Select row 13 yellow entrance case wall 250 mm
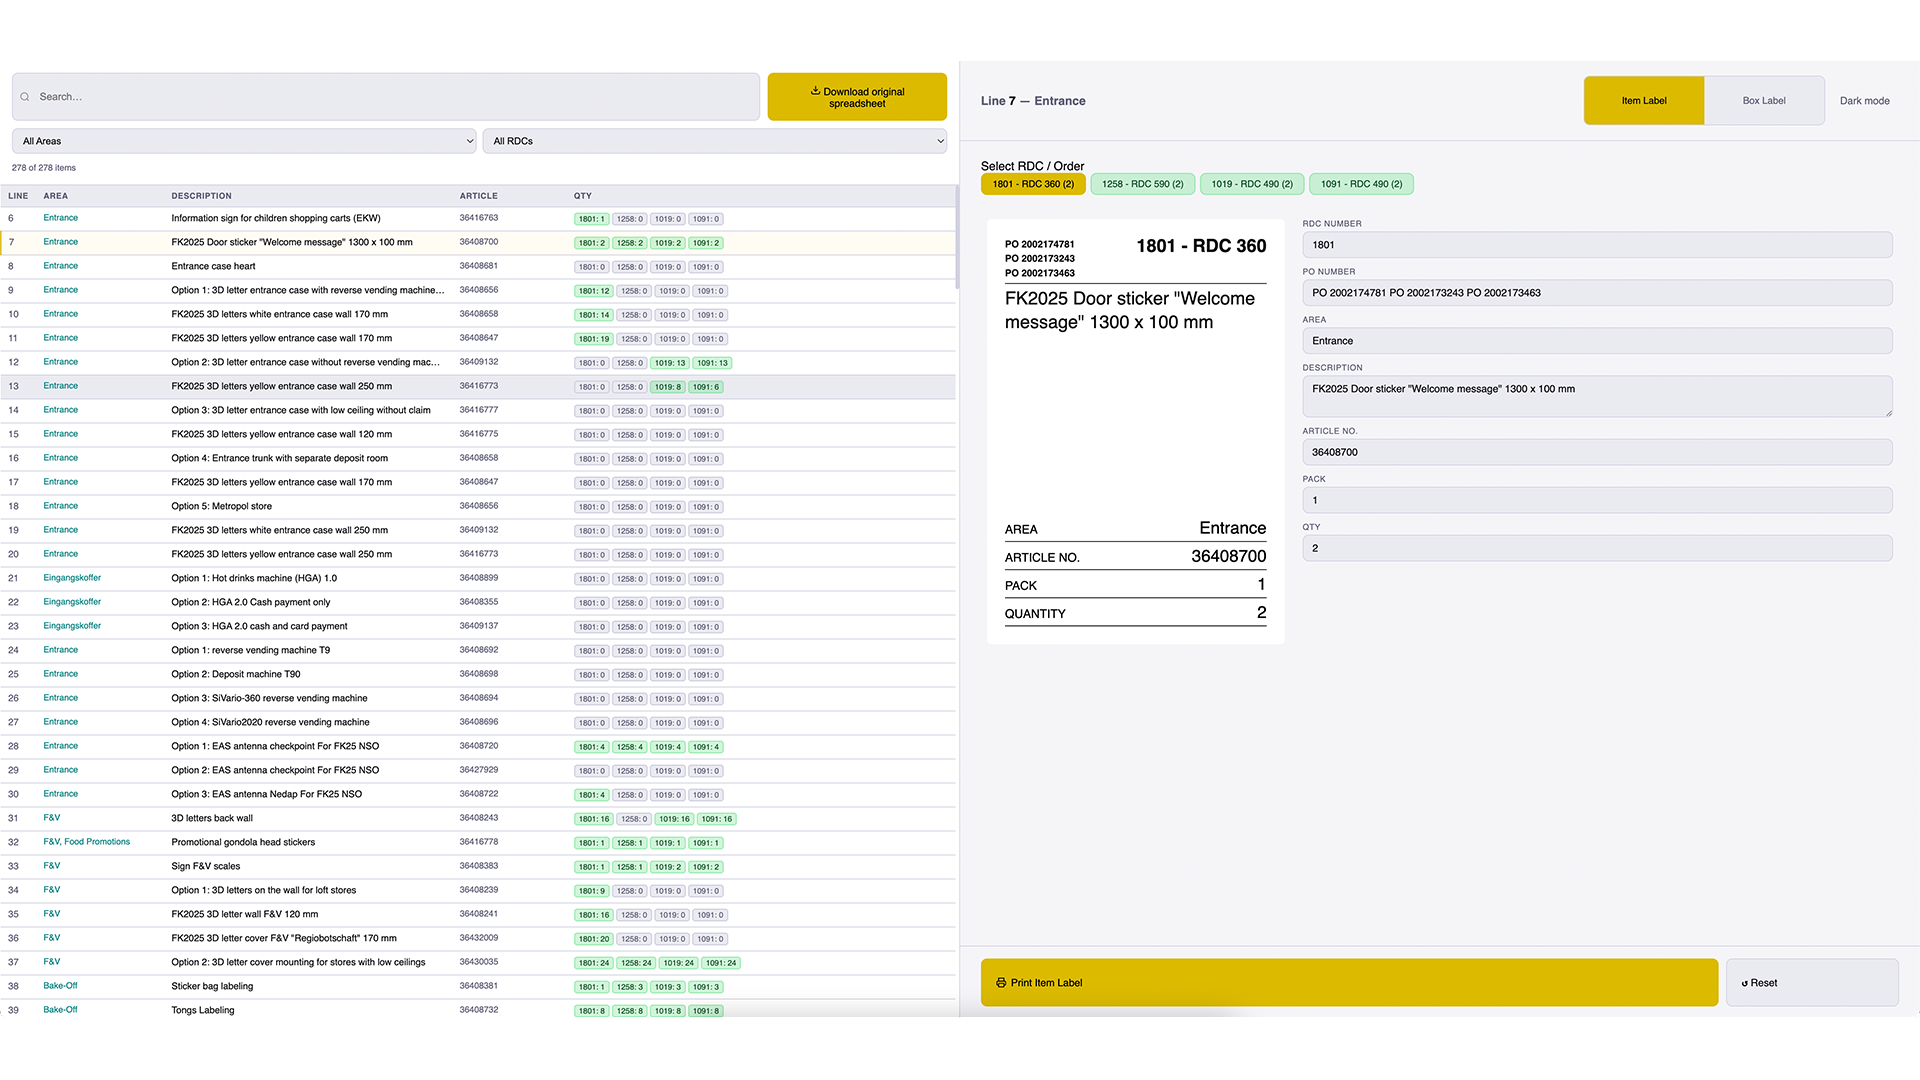Image resolution: width=1920 pixels, height=1080 pixels. click(x=478, y=386)
